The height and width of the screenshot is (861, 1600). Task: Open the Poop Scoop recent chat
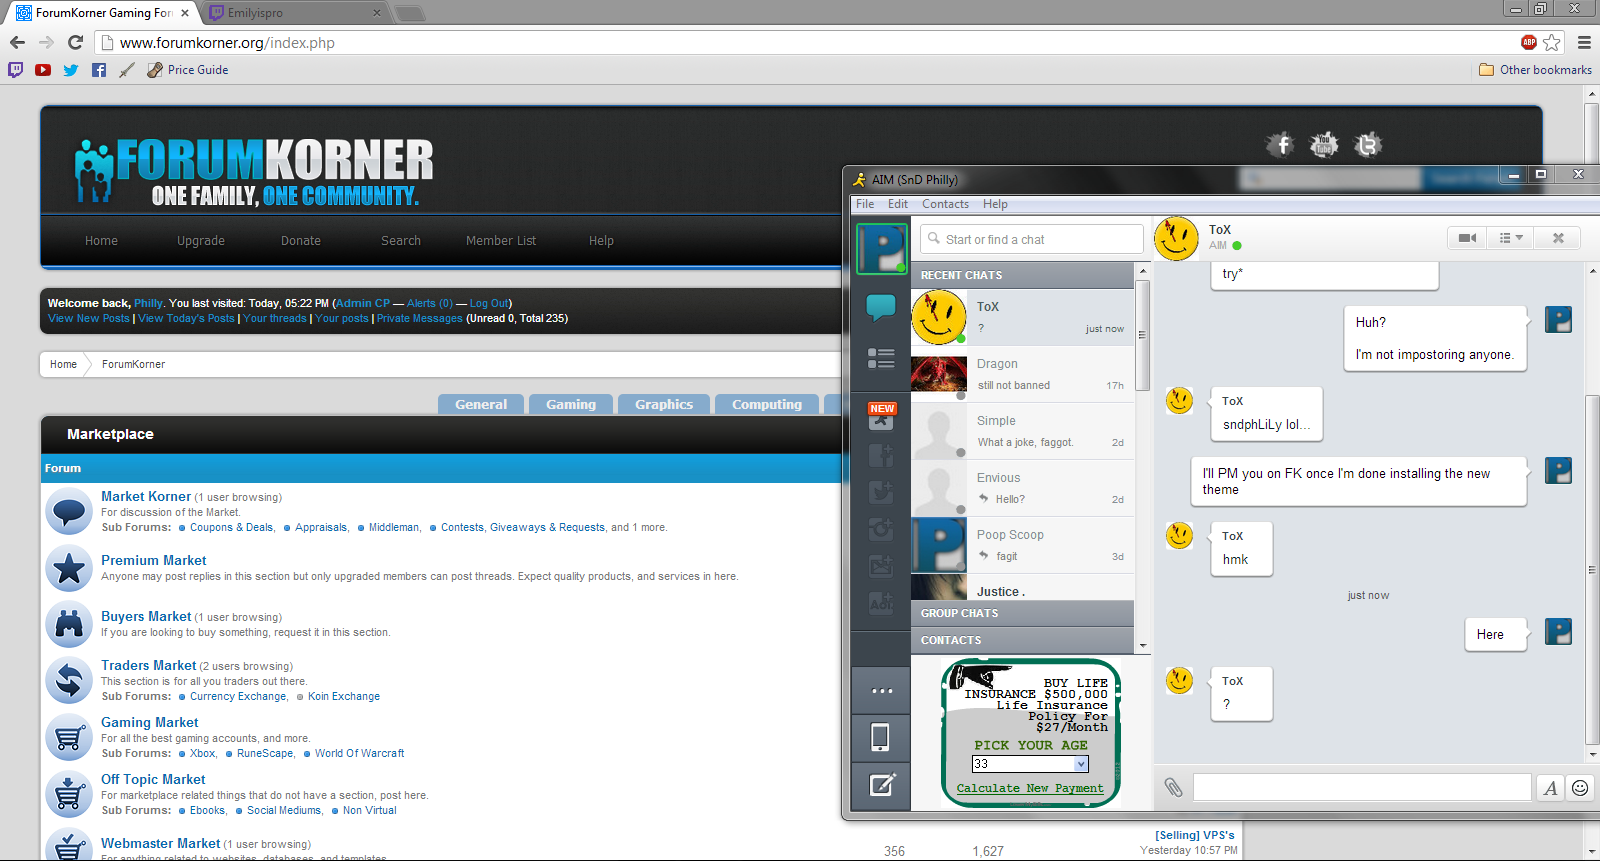[1022, 545]
